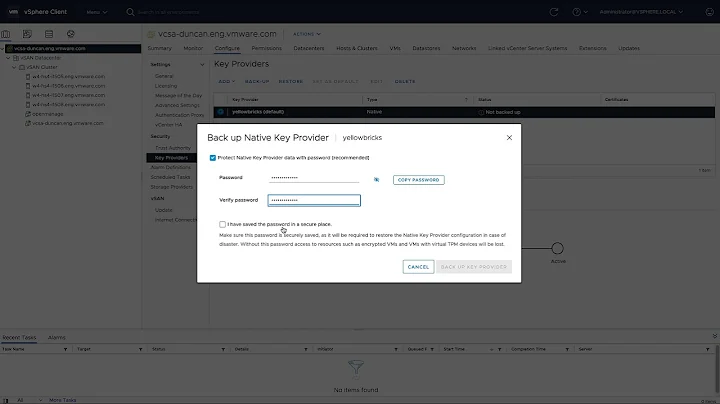Click Back Up Key Provider button

coord(474,267)
